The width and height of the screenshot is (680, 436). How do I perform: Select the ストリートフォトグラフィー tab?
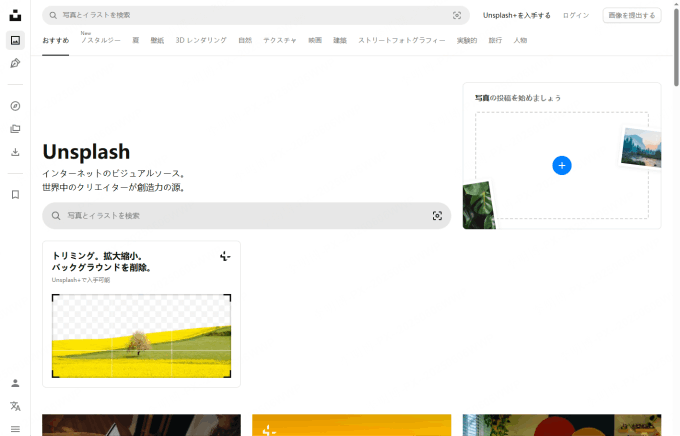coord(402,40)
